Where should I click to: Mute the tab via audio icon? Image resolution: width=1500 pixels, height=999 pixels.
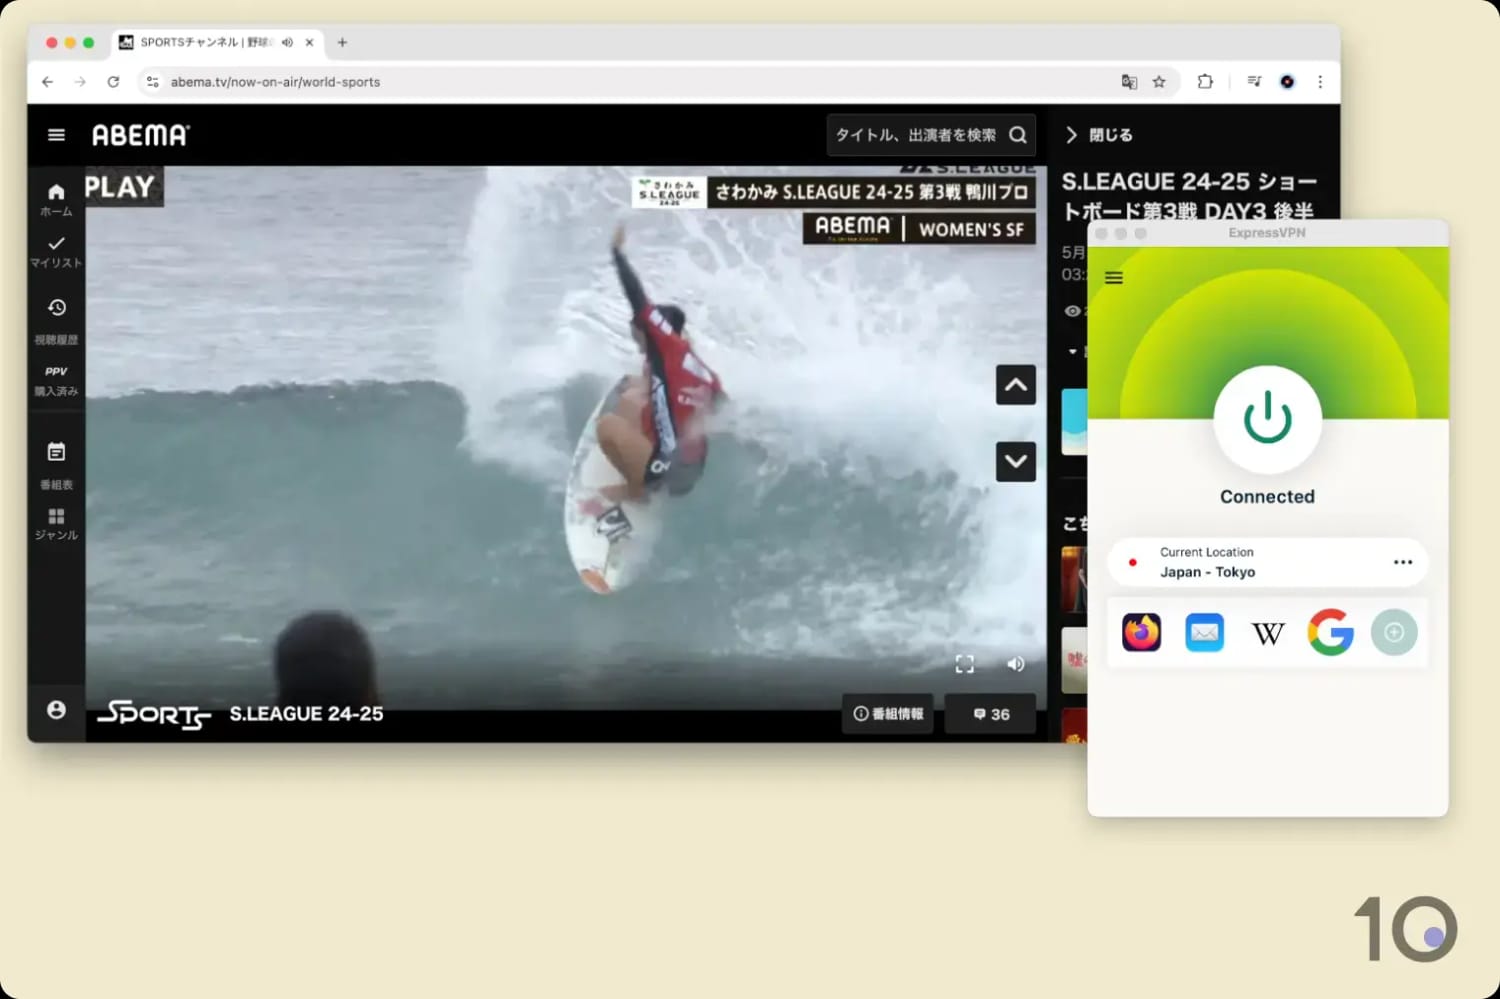point(287,42)
